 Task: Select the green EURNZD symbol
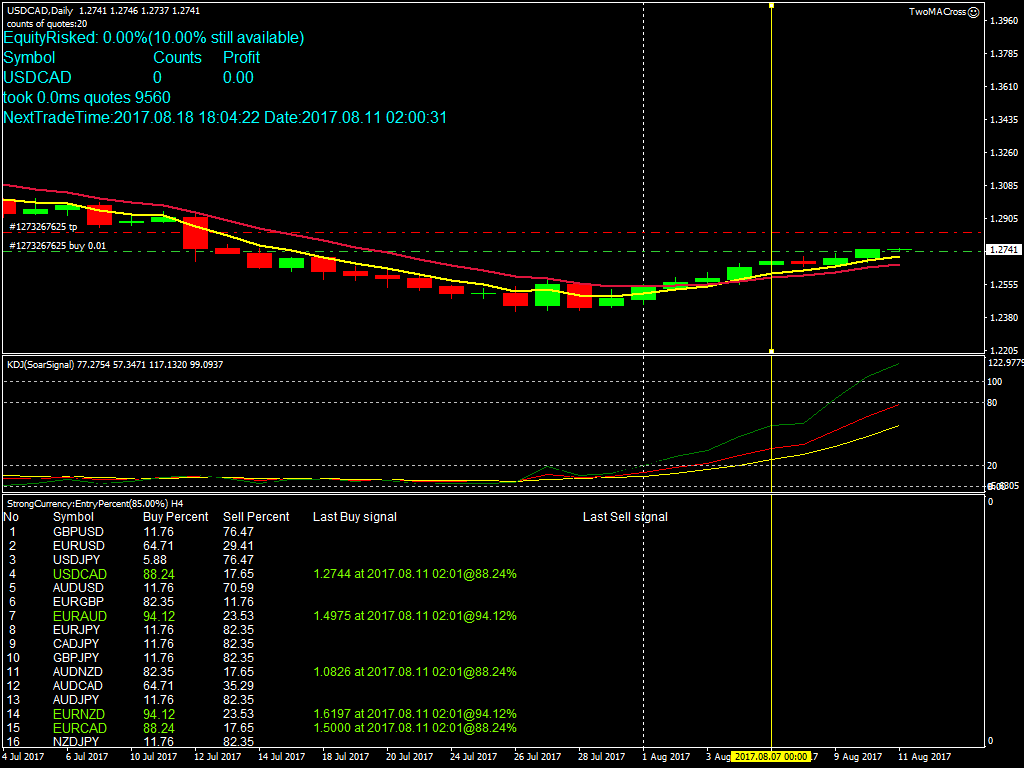tap(79, 714)
